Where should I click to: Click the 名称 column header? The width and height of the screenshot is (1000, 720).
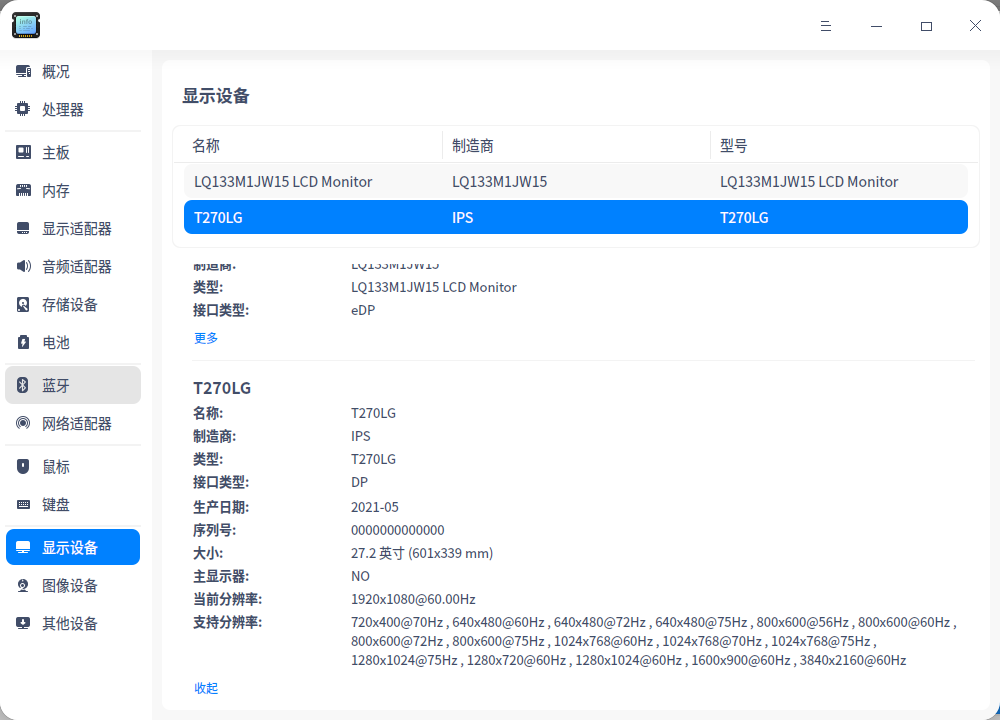(x=206, y=146)
